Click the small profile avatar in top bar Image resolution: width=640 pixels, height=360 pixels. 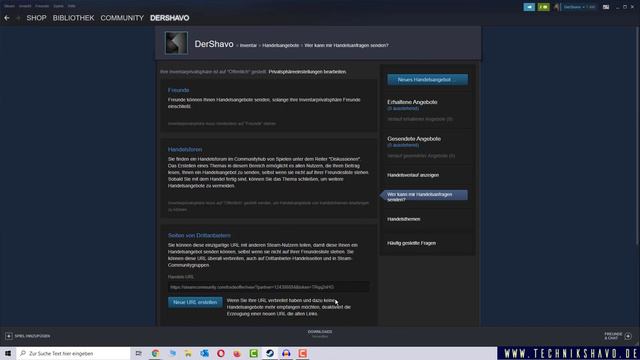(x=557, y=7)
